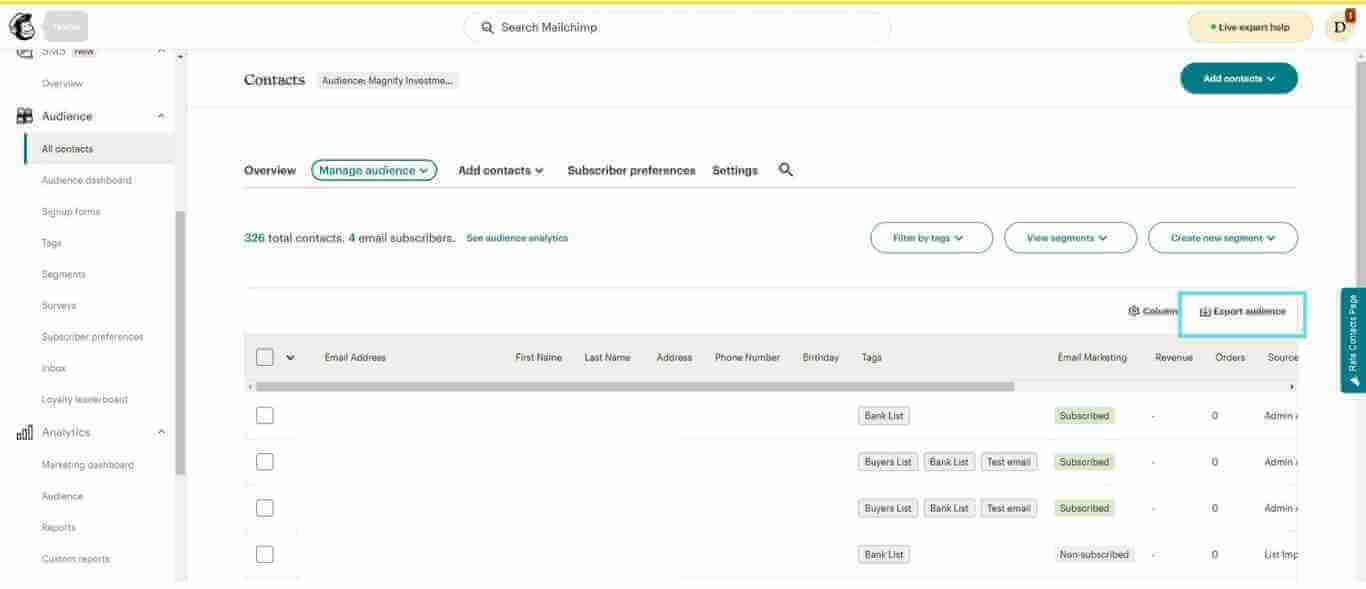The width and height of the screenshot is (1366, 589).
Task: Select the Non-subscribed contact row checkbox
Action: [265, 554]
